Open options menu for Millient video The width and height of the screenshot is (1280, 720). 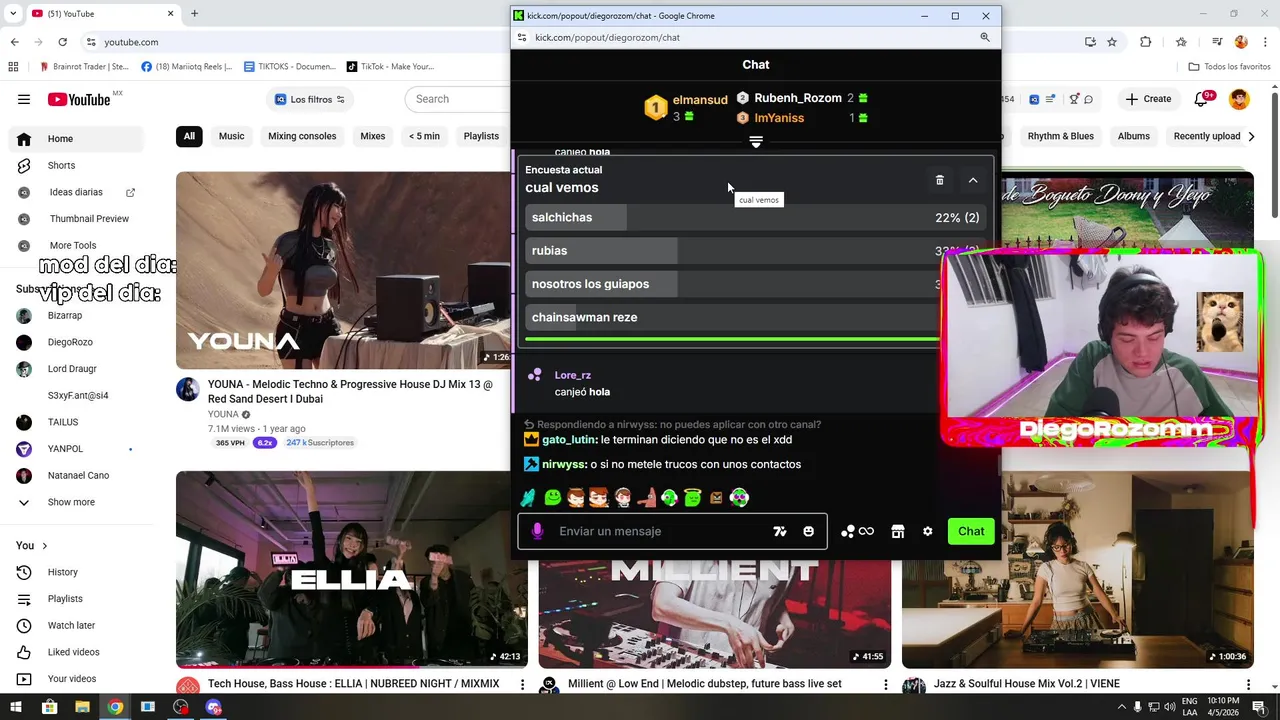[885, 685]
